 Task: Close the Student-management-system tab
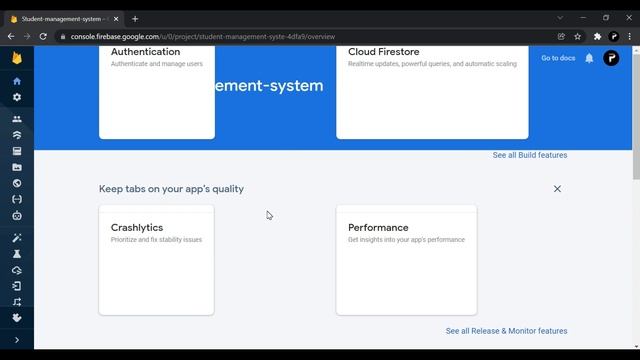[x=116, y=19]
